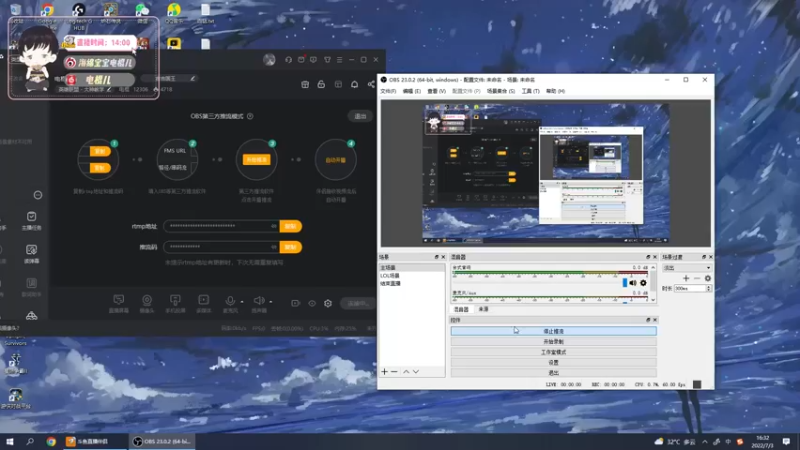Close the scenes panel
Viewport: 800px width, 450px height.
click(443, 257)
